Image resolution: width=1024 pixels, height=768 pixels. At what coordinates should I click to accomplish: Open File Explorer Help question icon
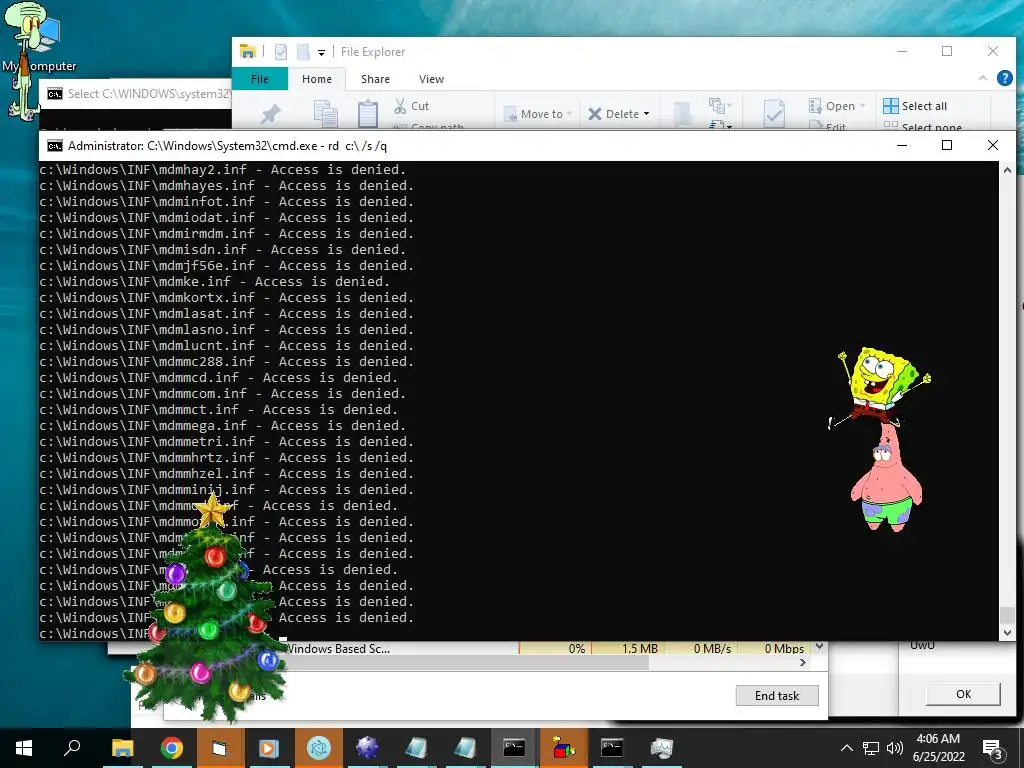pyautogui.click(x=1004, y=78)
